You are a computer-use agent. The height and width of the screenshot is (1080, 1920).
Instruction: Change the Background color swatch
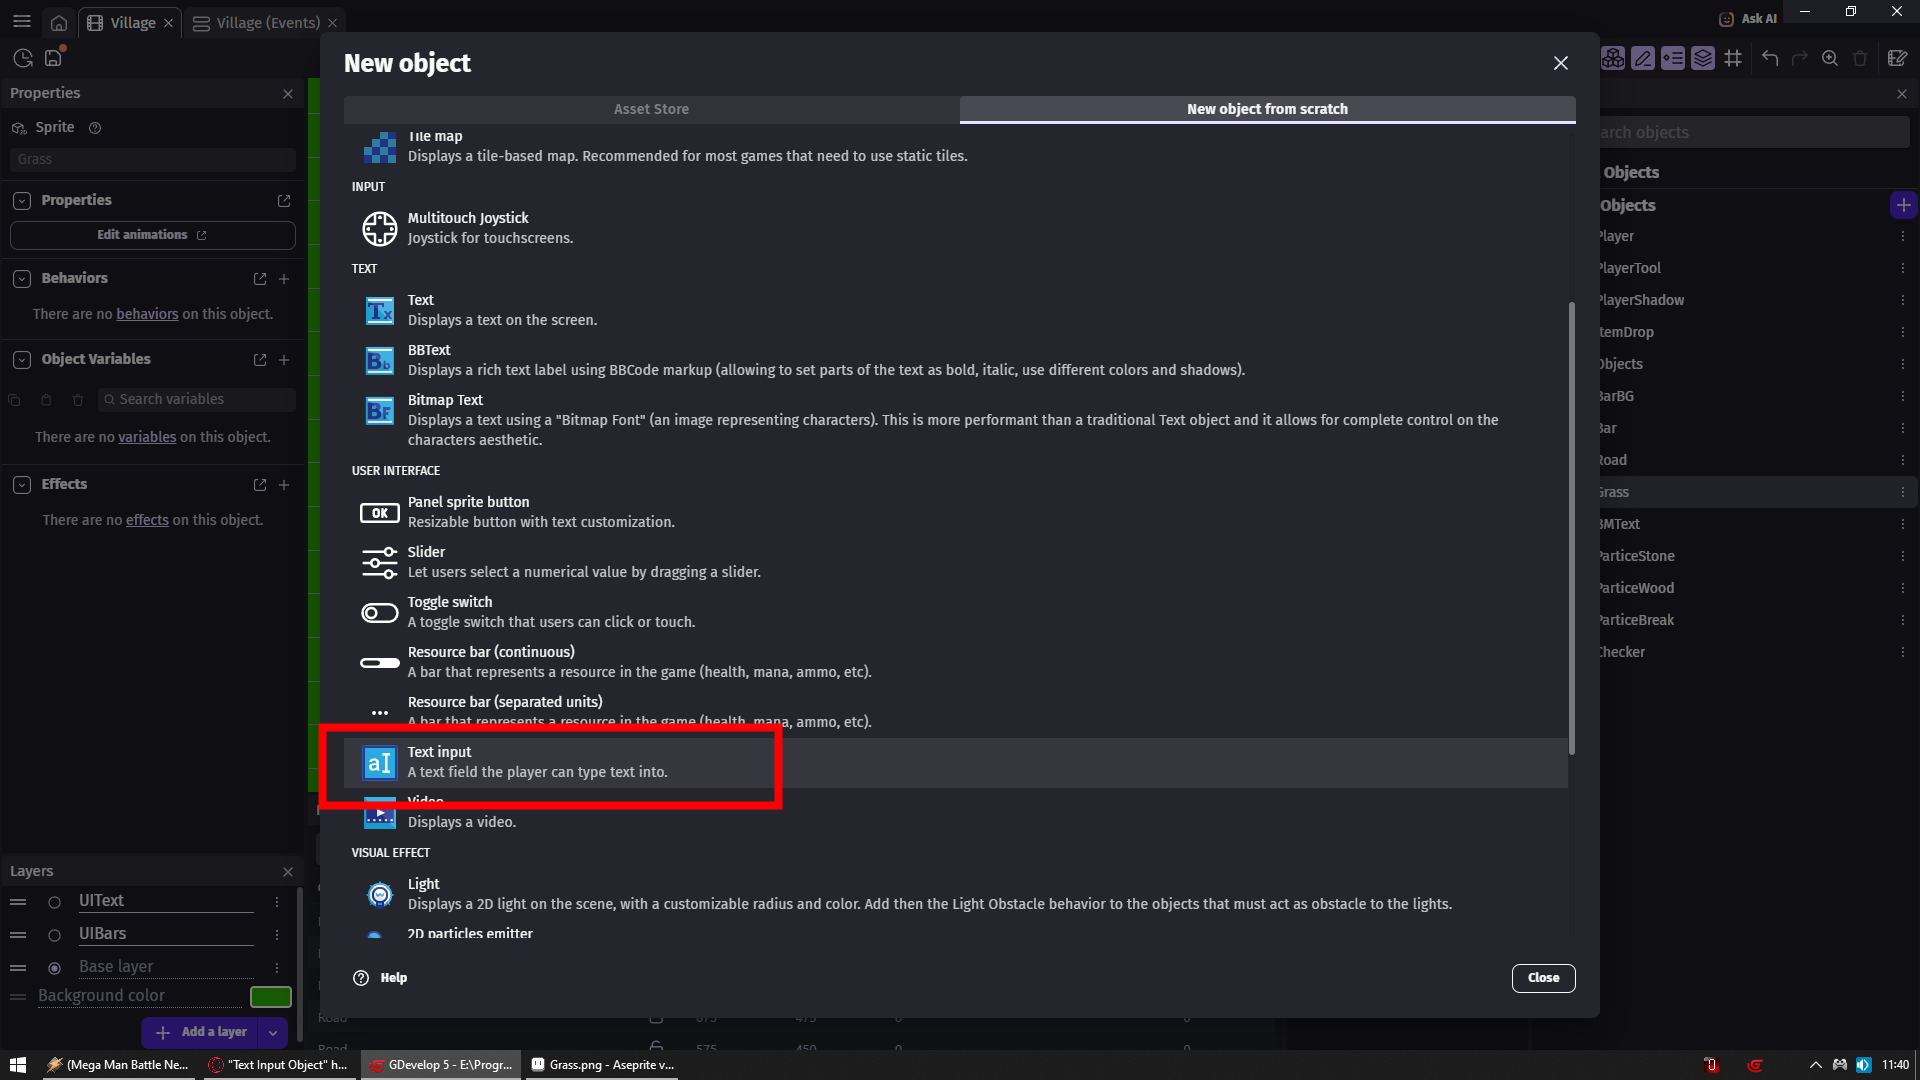coord(271,996)
